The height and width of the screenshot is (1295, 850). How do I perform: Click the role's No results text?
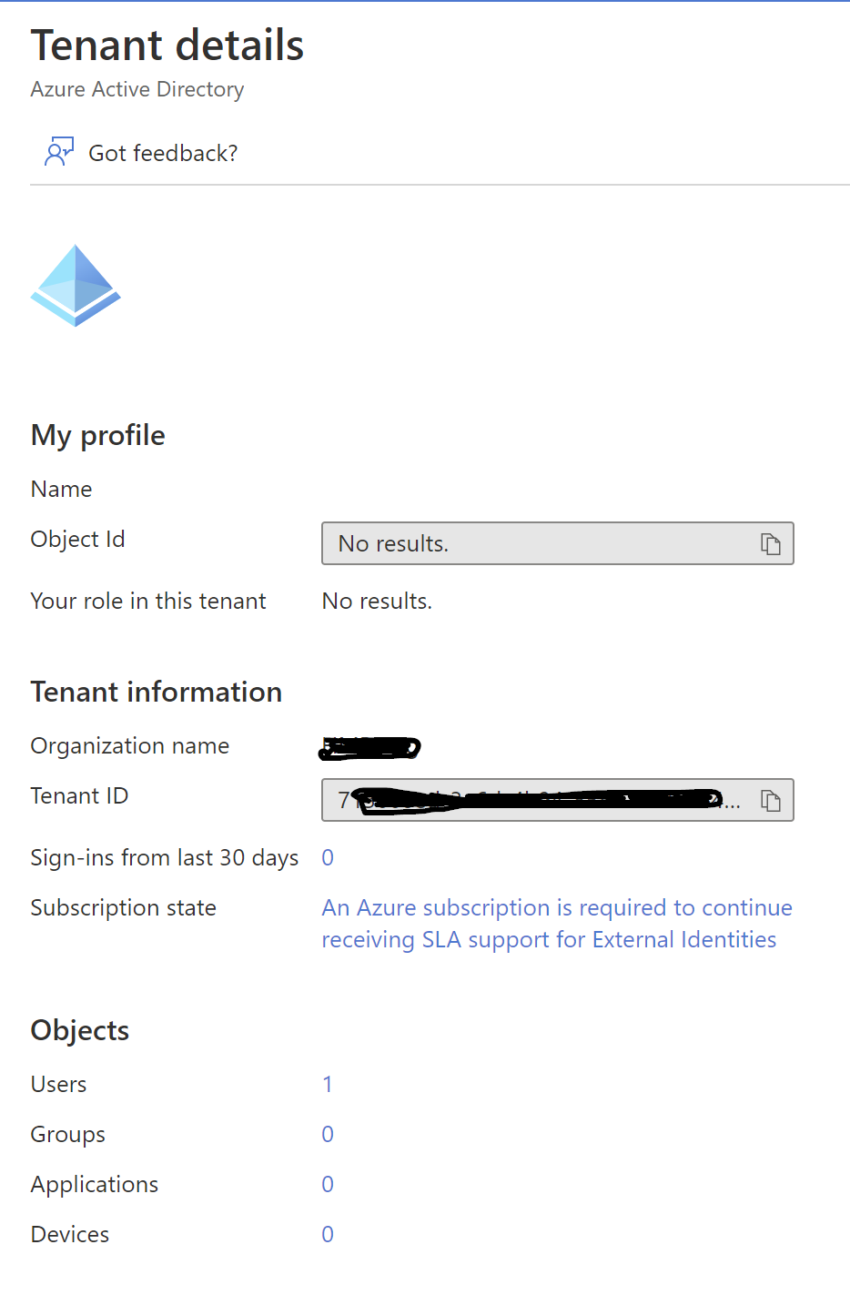click(x=377, y=601)
